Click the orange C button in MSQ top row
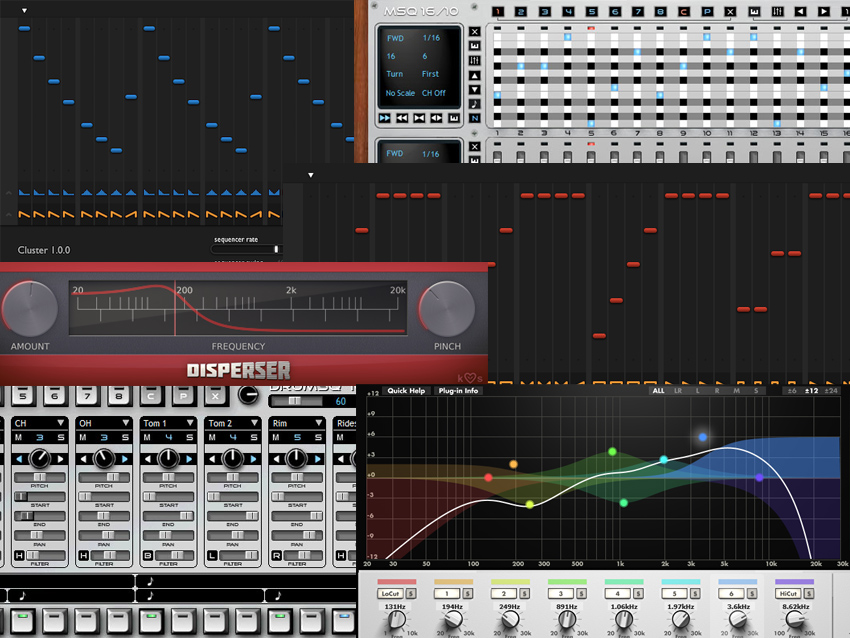This screenshot has height=638, width=850. pyautogui.click(x=683, y=11)
